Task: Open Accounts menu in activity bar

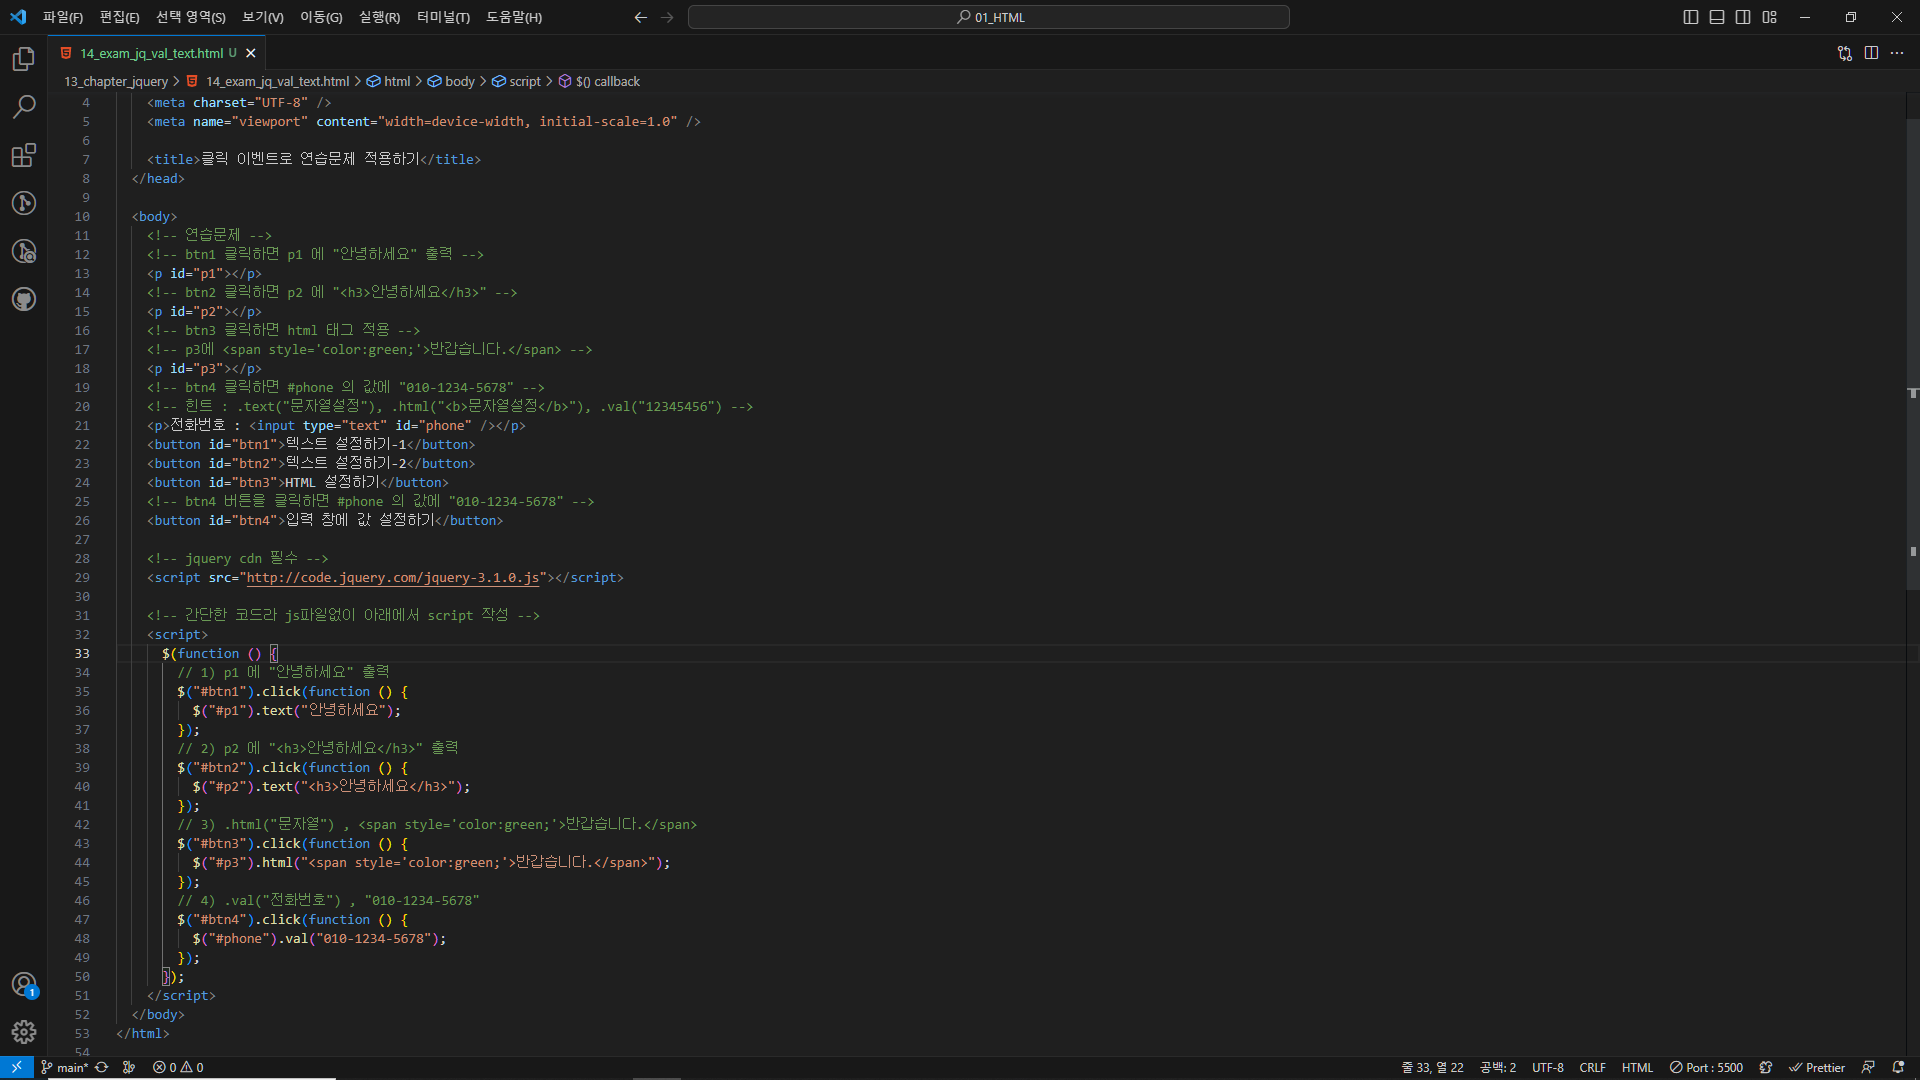Action: tap(24, 985)
